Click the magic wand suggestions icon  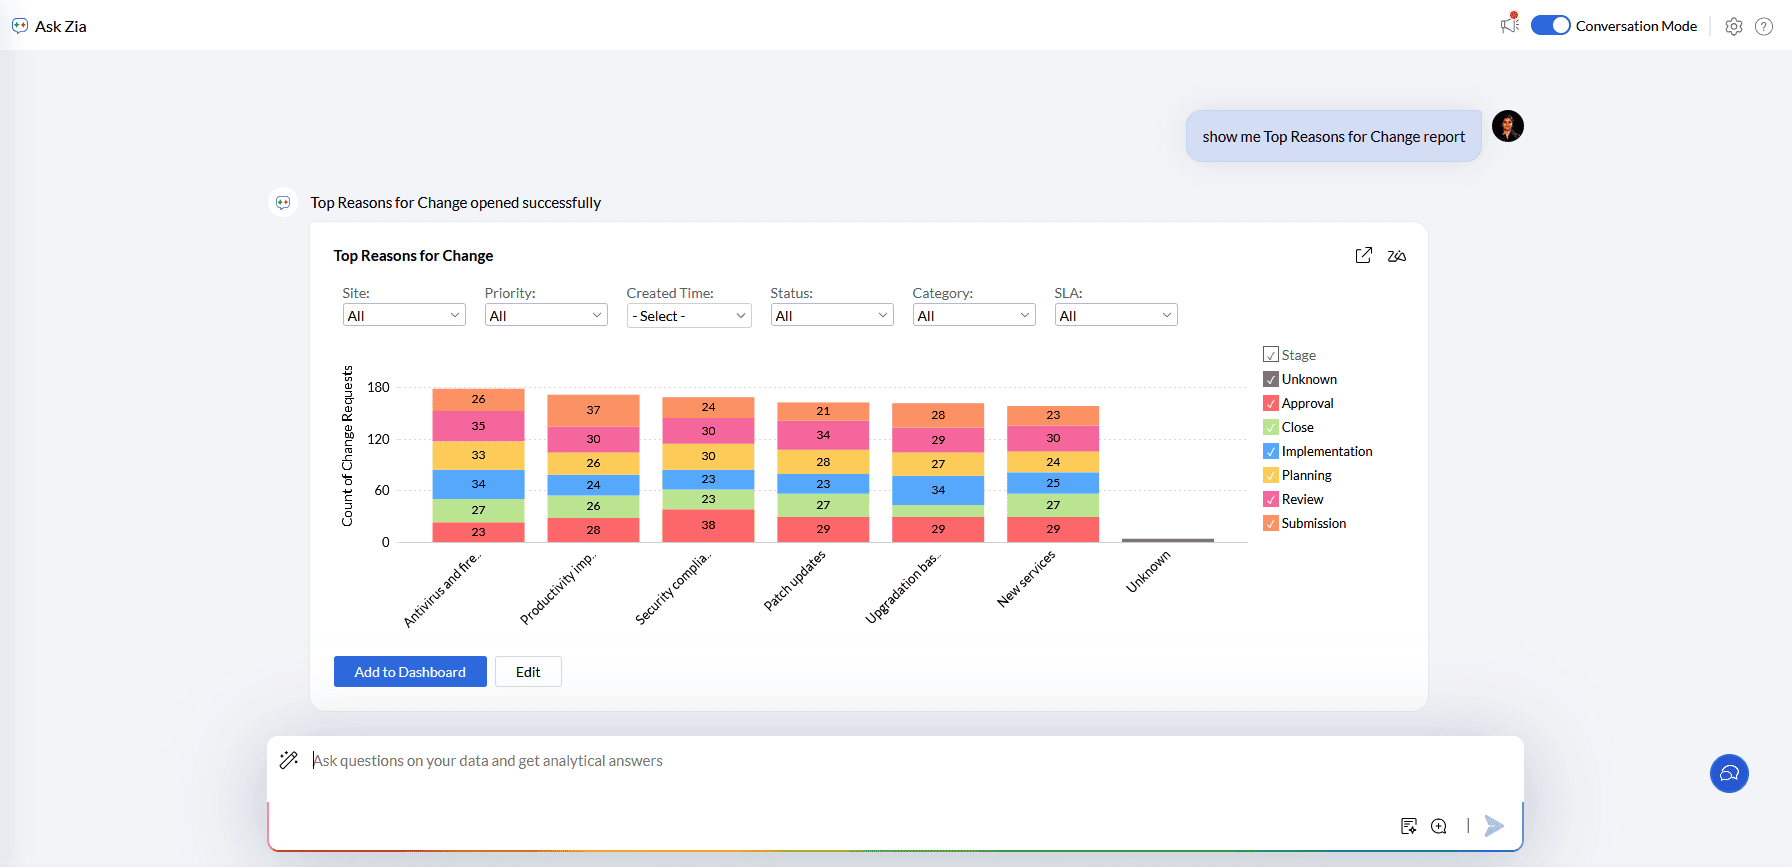click(x=289, y=760)
